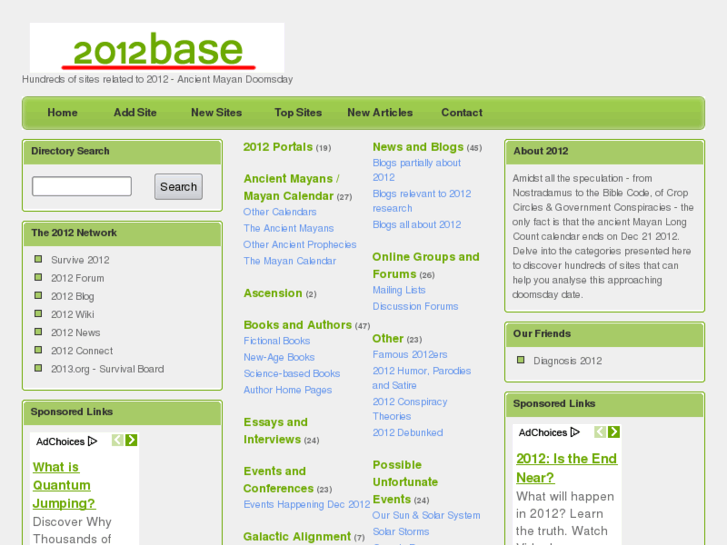Open Blogs all about 2012 link
The image size is (727, 545).
(416, 224)
